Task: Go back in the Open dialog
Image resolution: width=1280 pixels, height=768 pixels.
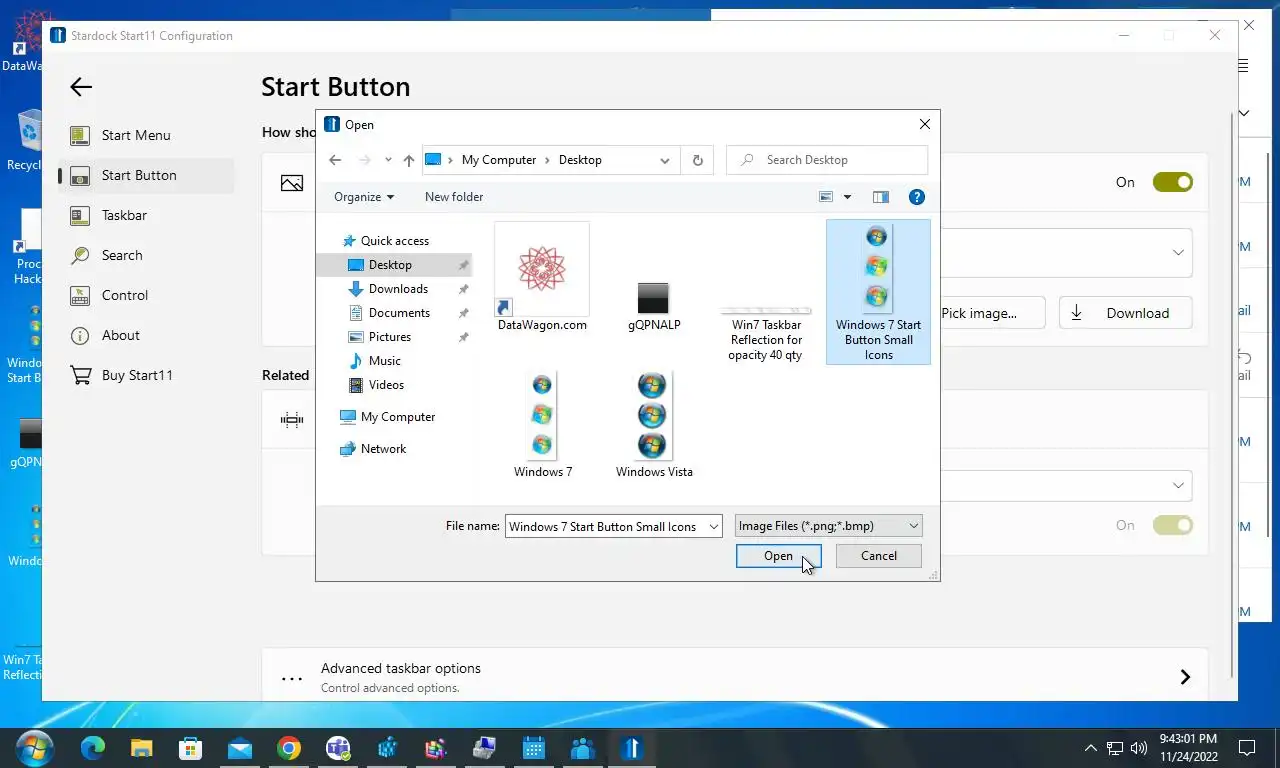Action: 335,160
